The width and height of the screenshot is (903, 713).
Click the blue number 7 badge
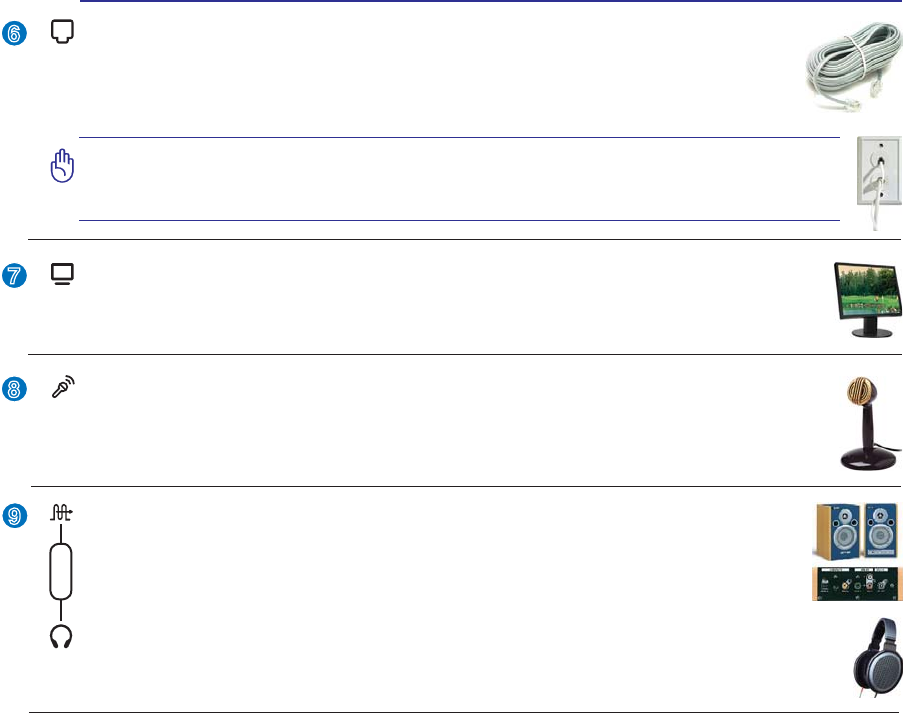tap(14, 275)
